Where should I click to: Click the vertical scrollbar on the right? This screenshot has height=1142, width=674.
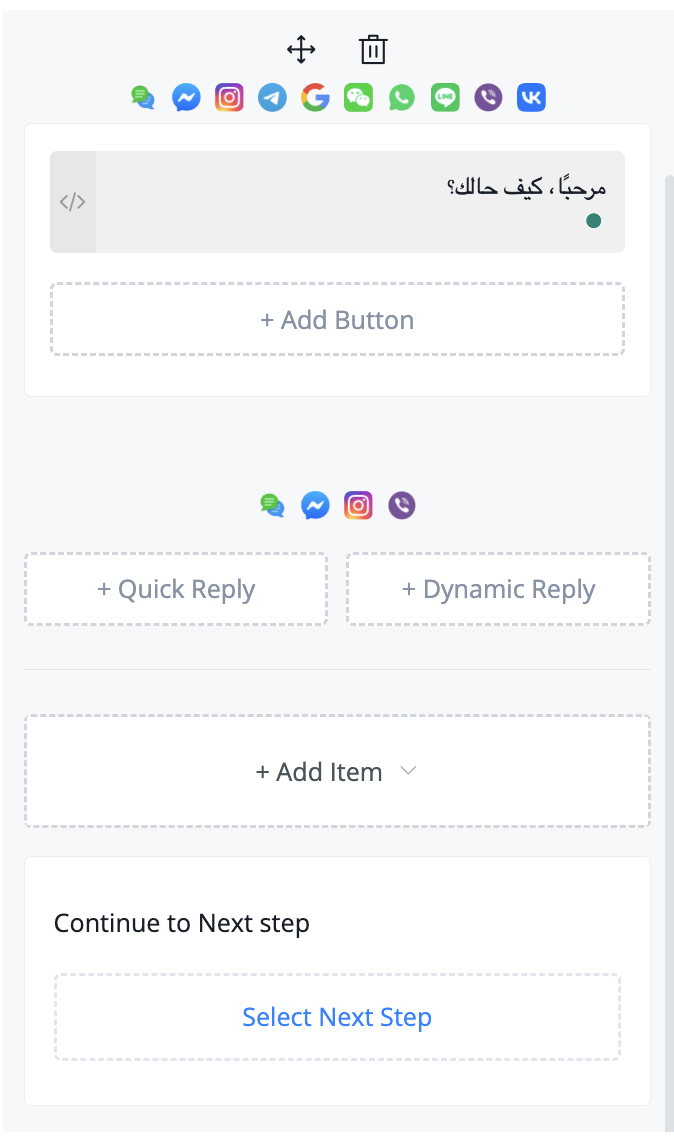668,600
